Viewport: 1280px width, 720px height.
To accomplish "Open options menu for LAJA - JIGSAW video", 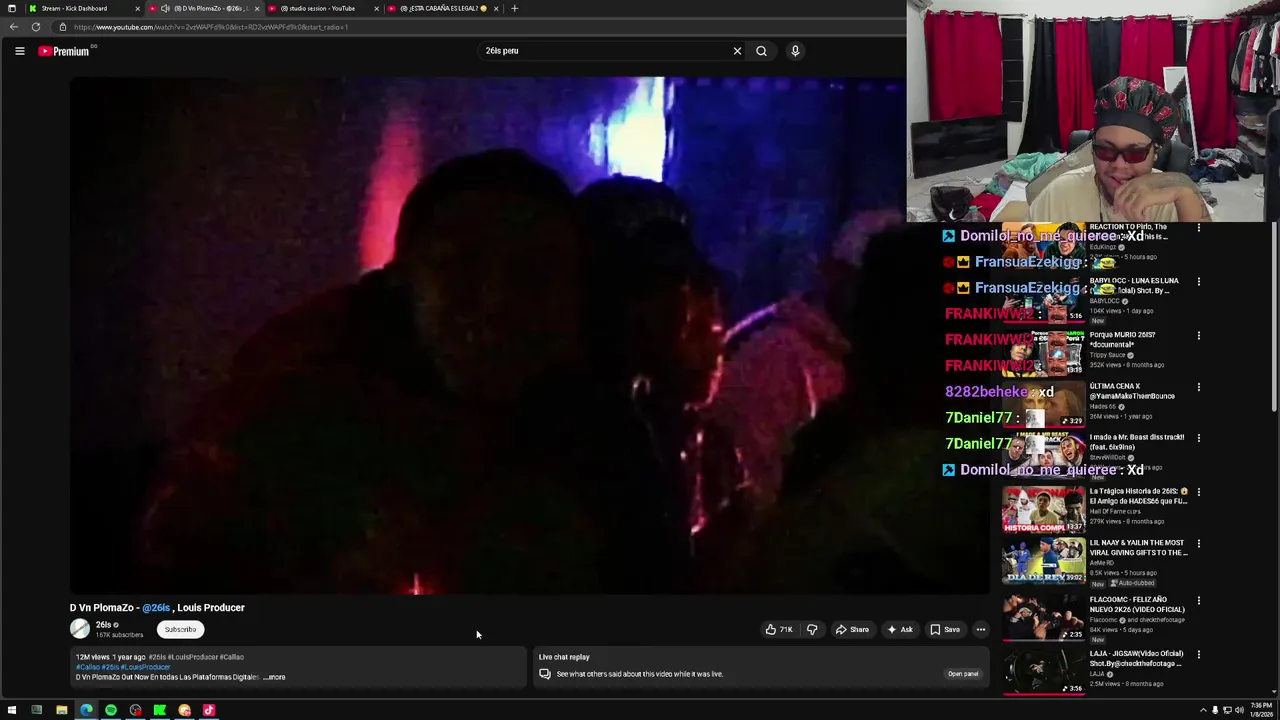I will click(x=1199, y=655).
